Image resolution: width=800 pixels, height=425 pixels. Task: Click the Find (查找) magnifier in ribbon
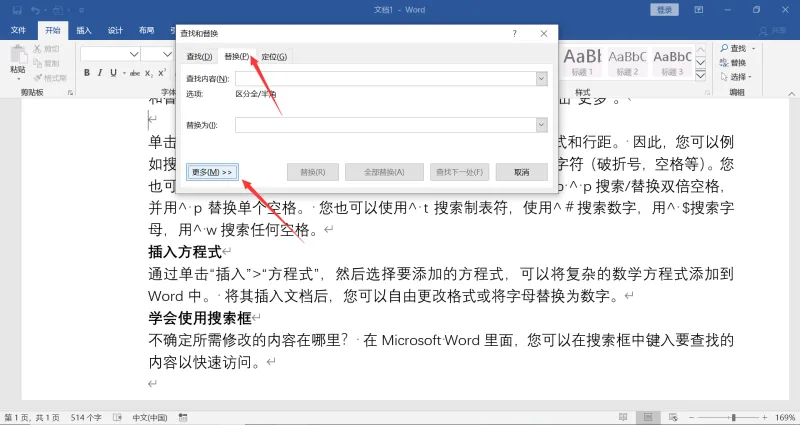click(x=724, y=48)
